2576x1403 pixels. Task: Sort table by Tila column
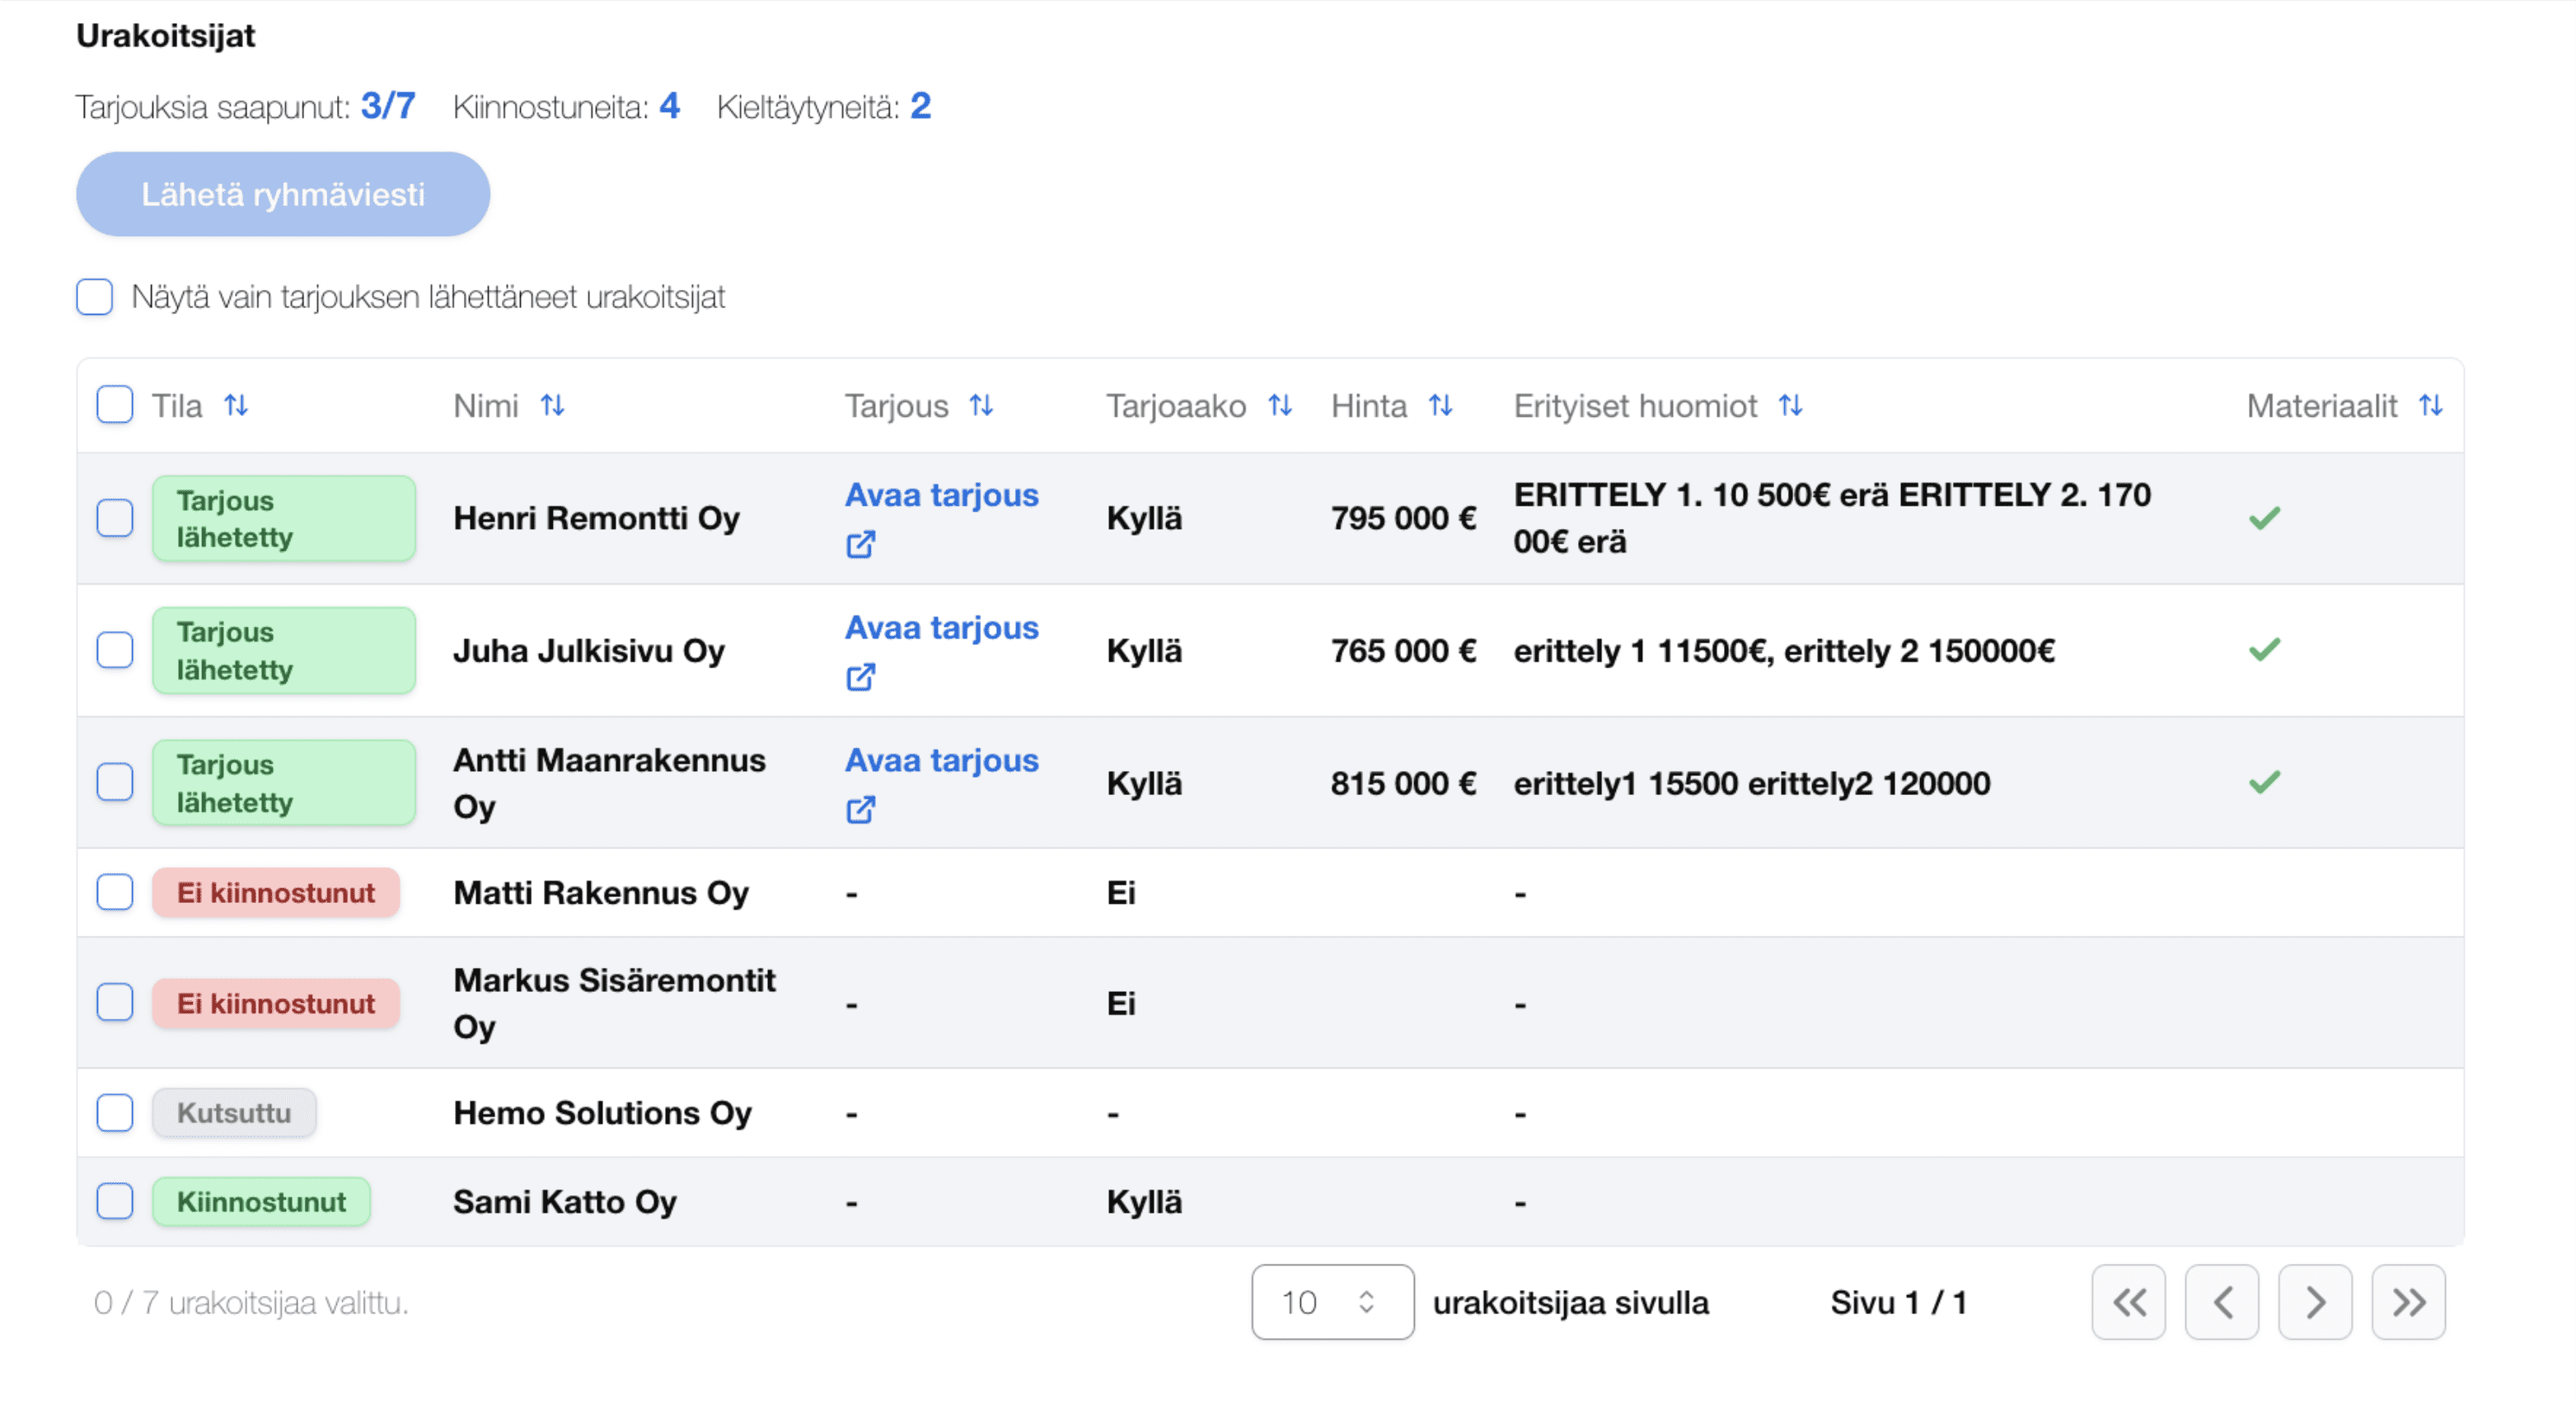click(236, 406)
